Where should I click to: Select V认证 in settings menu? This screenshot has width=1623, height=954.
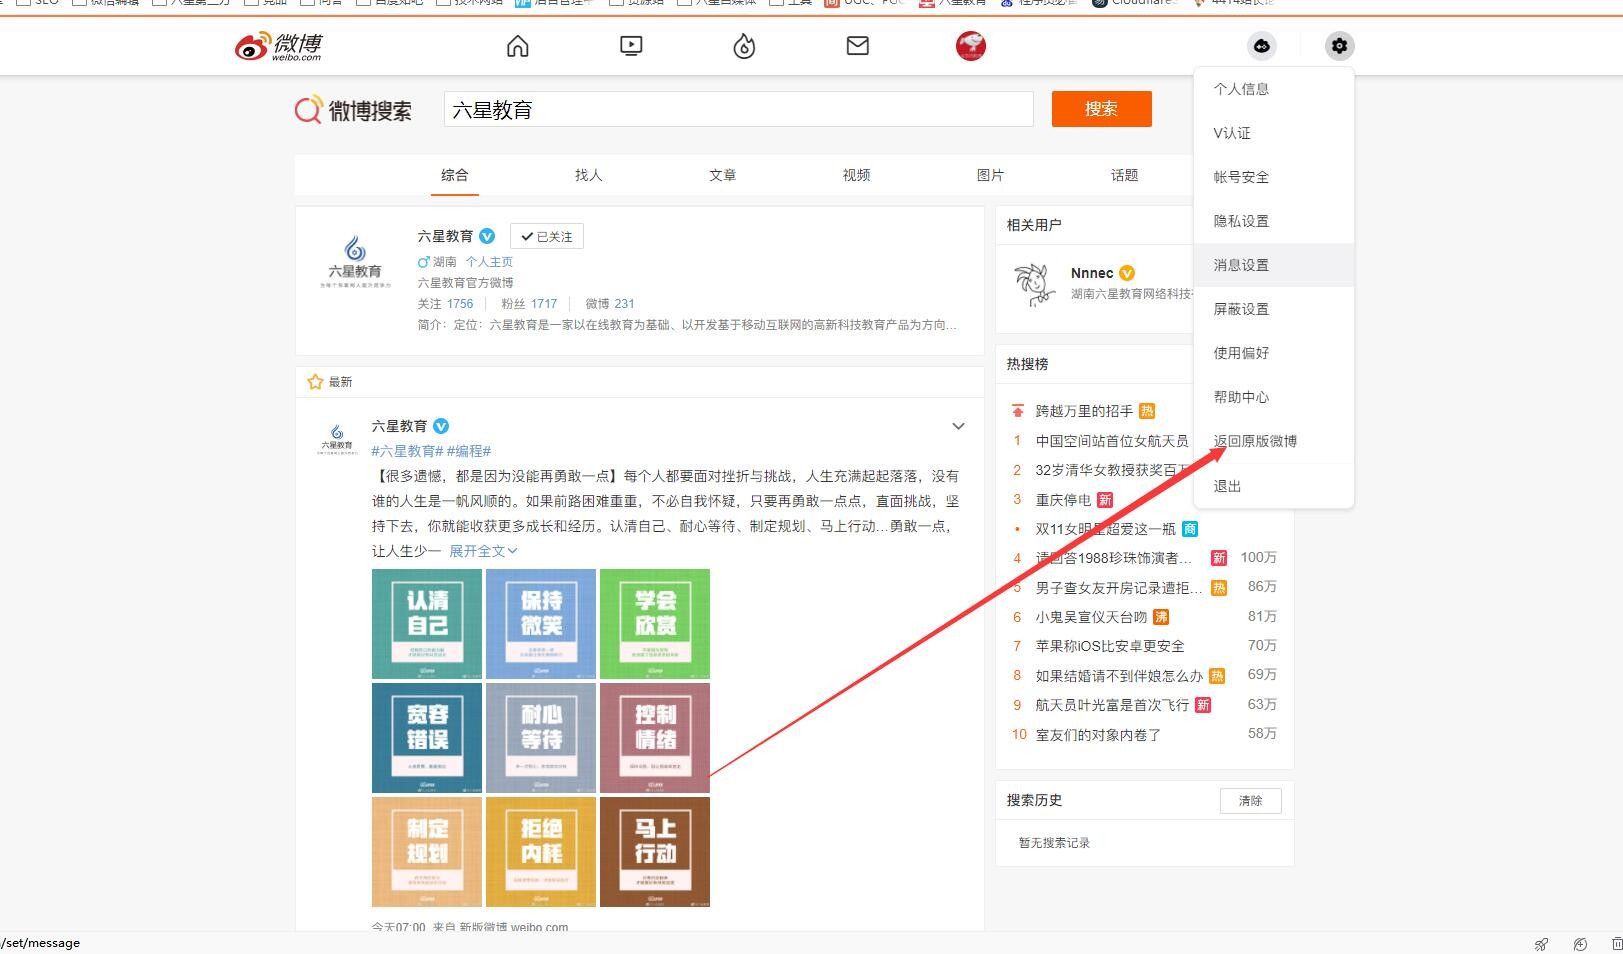(1274, 133)
